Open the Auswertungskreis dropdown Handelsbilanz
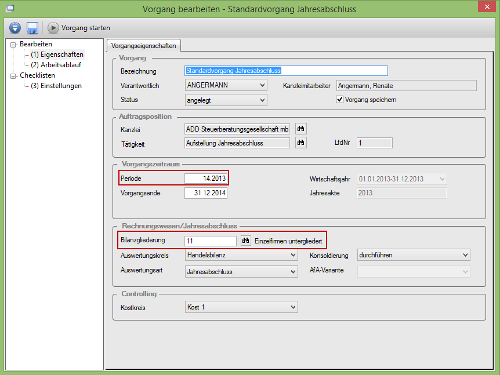Screen dimensions: 500x375 coord(241,255)
